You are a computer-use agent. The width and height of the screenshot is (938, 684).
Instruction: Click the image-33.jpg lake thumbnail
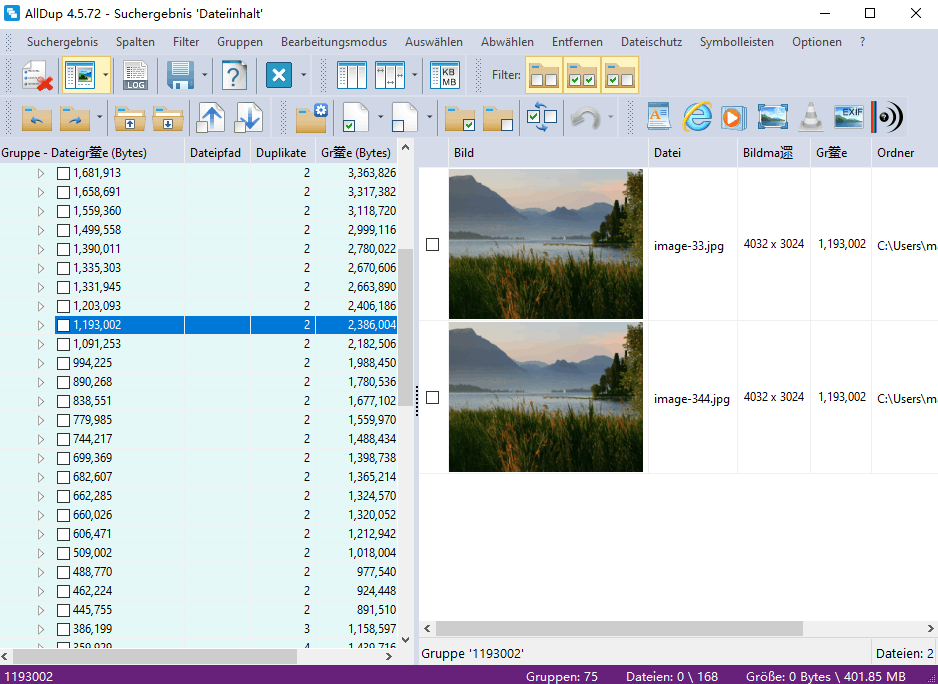[546, 244]
